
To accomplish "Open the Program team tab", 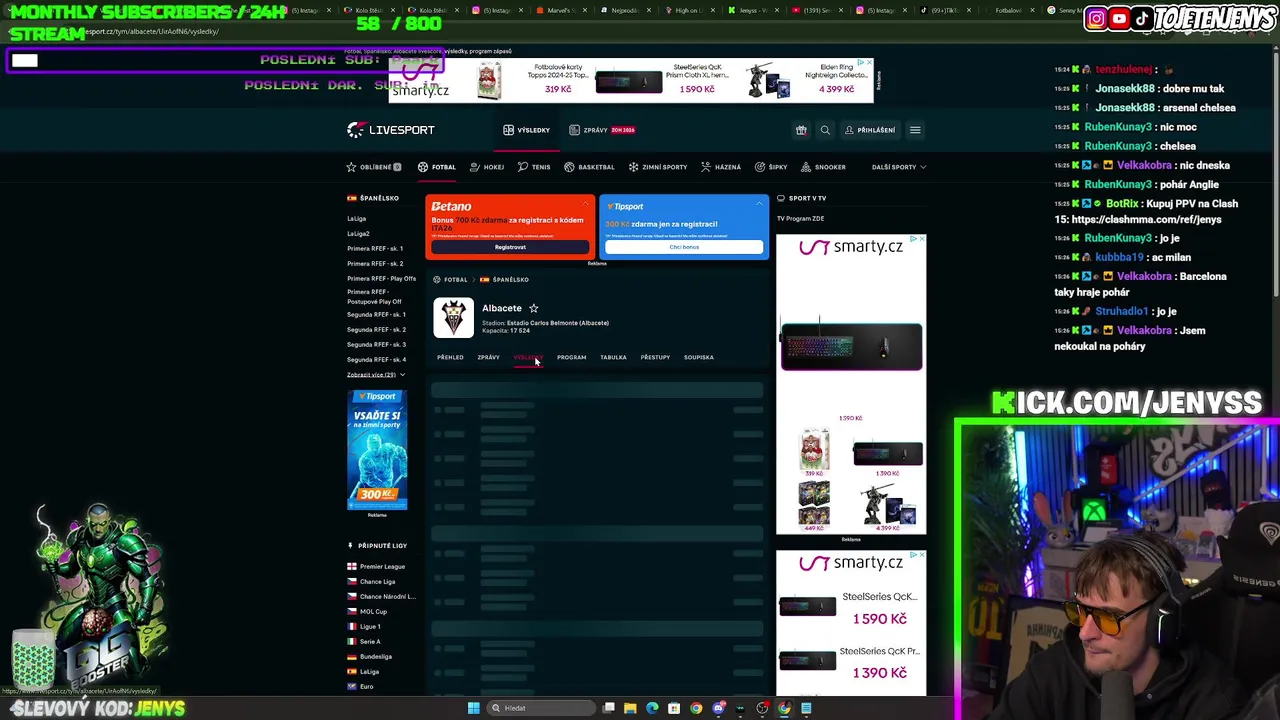I will (x=571, y=357).
